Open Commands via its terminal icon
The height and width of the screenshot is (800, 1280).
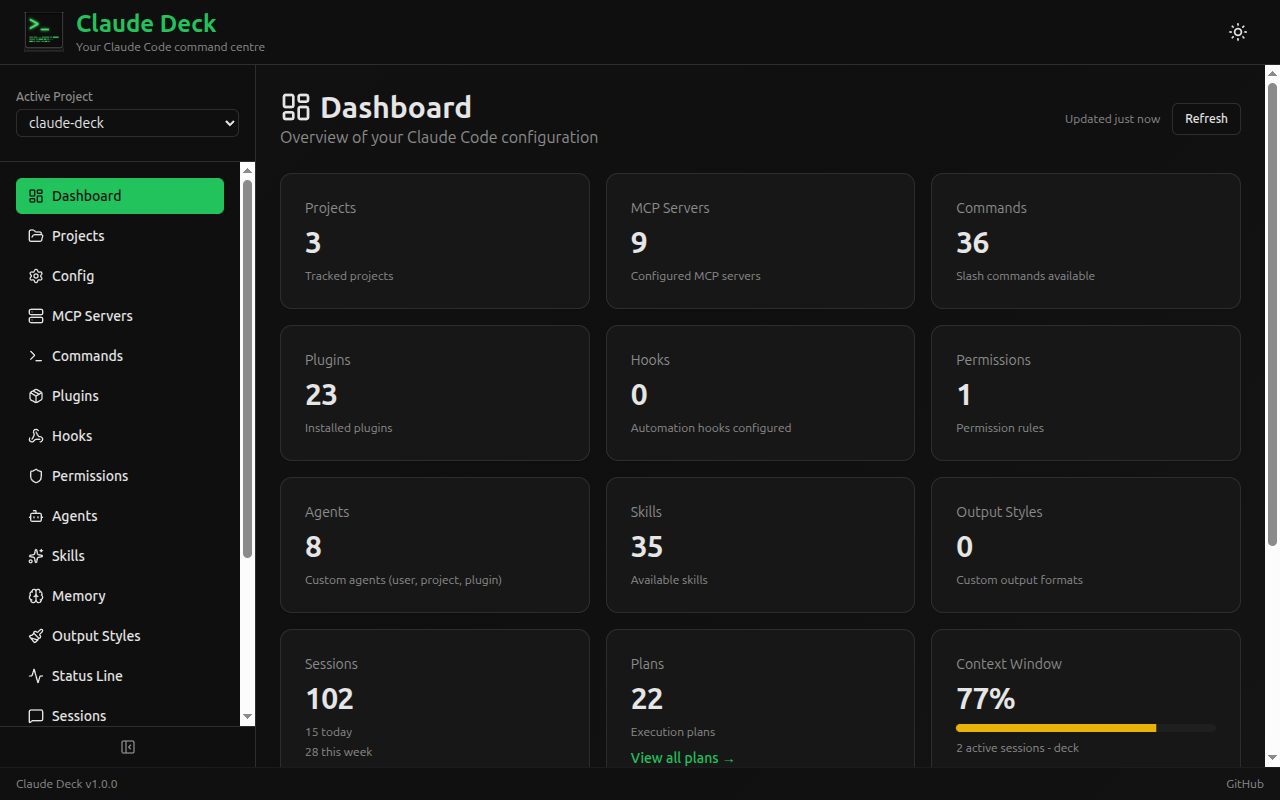coord(34,355)
